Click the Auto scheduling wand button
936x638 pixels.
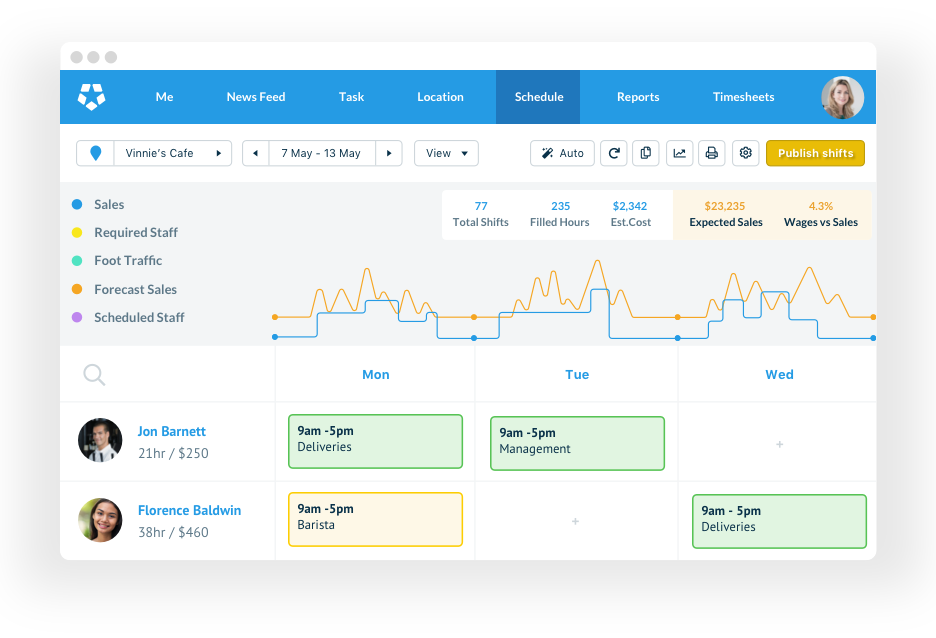pyautogui.click(x=562, y=153)
